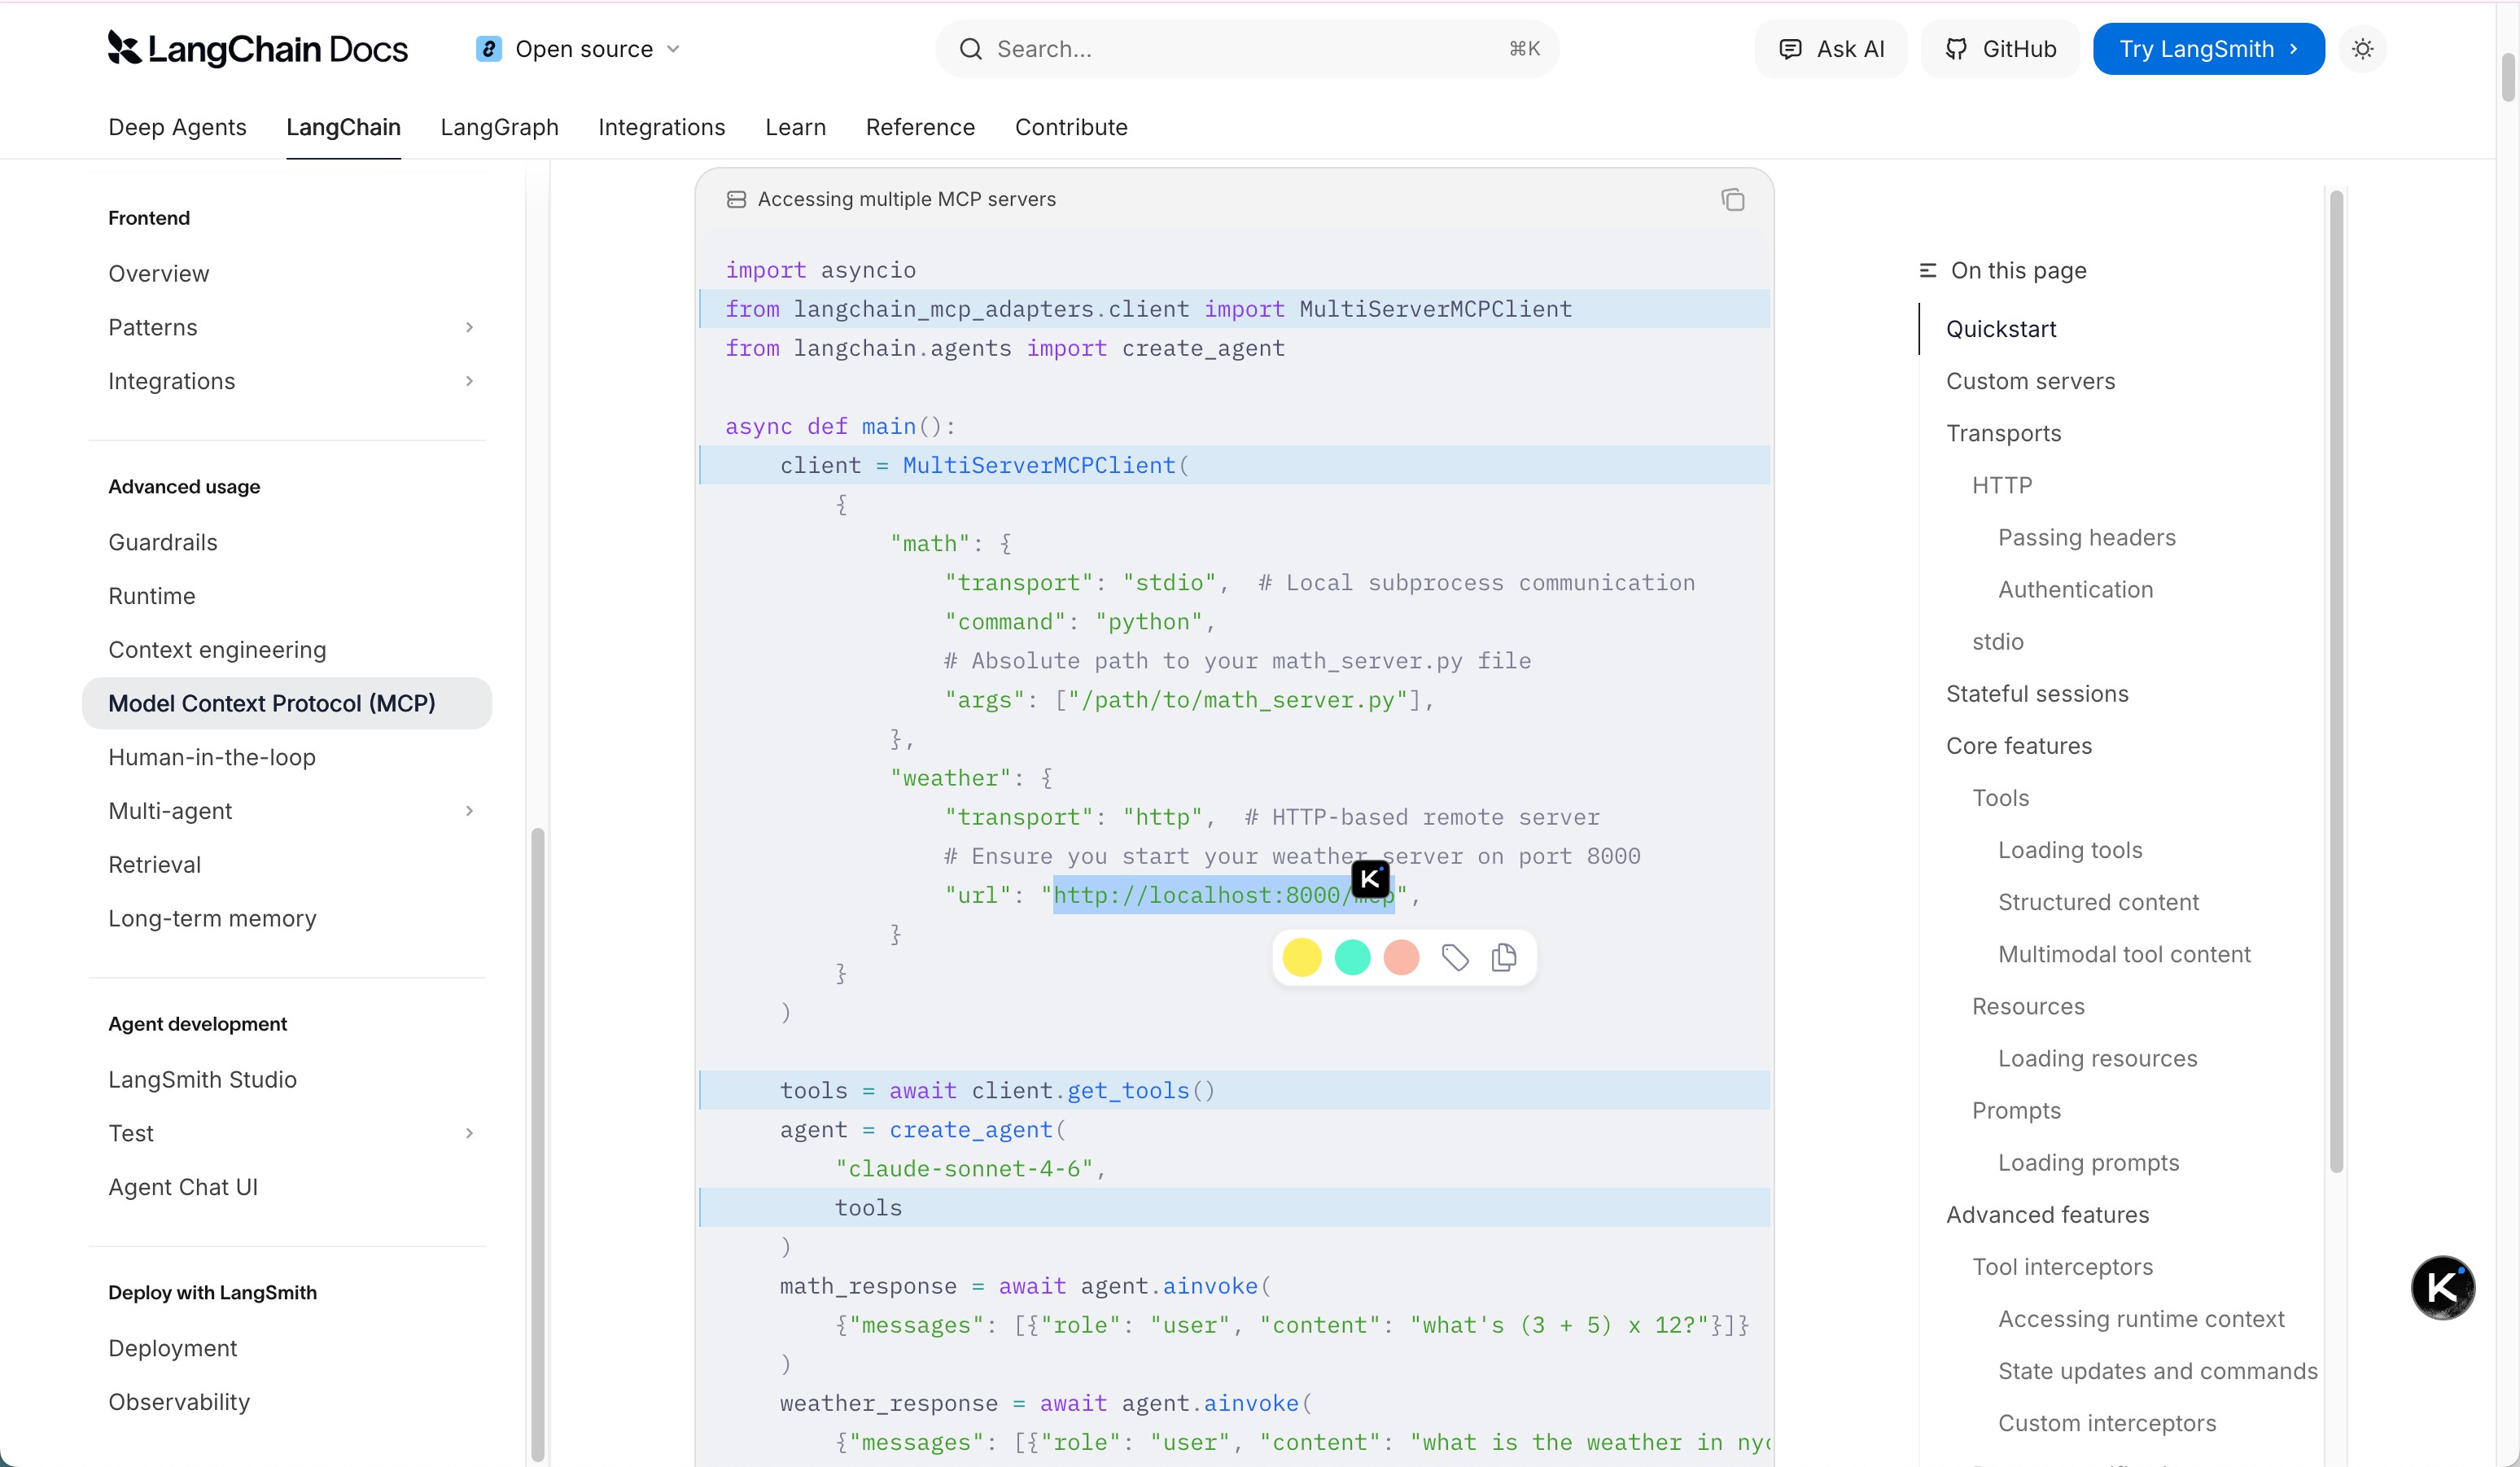Screen dimensions: 2520x1467
Task: Pick the yellow highlight color
Action: [1301, 957]
